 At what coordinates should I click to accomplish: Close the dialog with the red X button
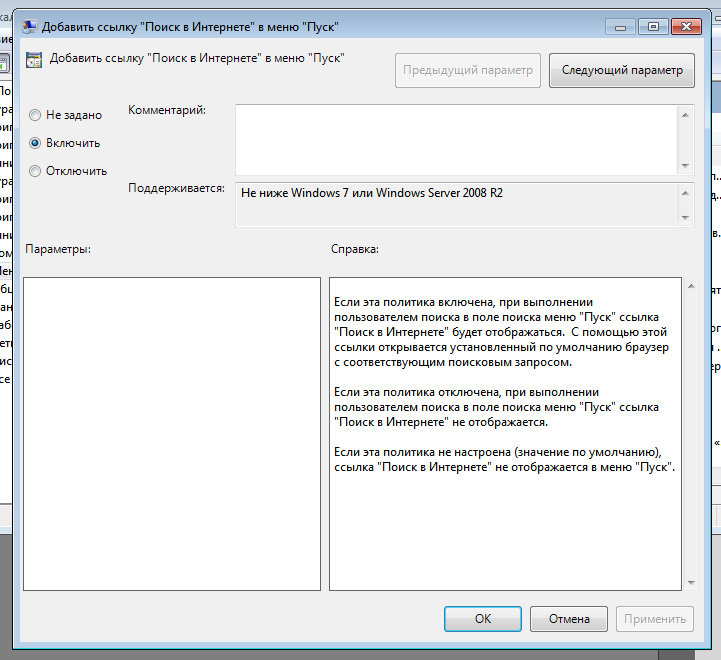coord(690,27)
